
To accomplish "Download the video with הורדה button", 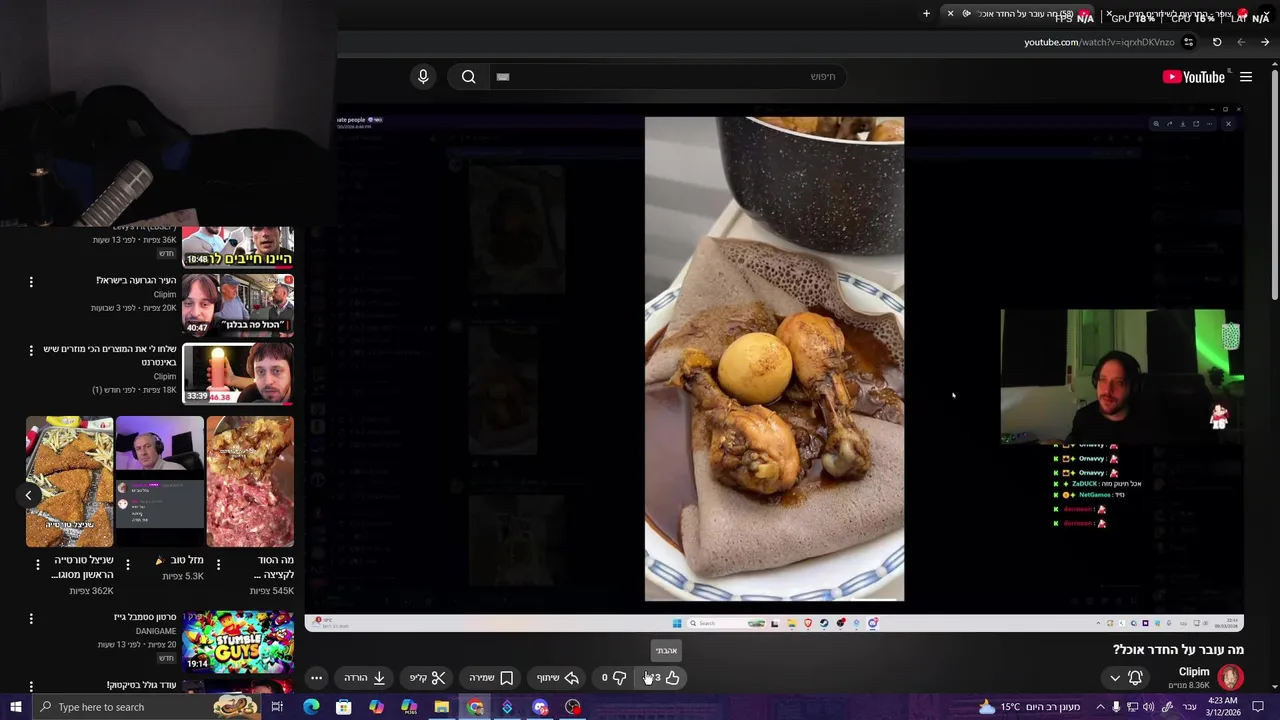I will coord(365,678).
